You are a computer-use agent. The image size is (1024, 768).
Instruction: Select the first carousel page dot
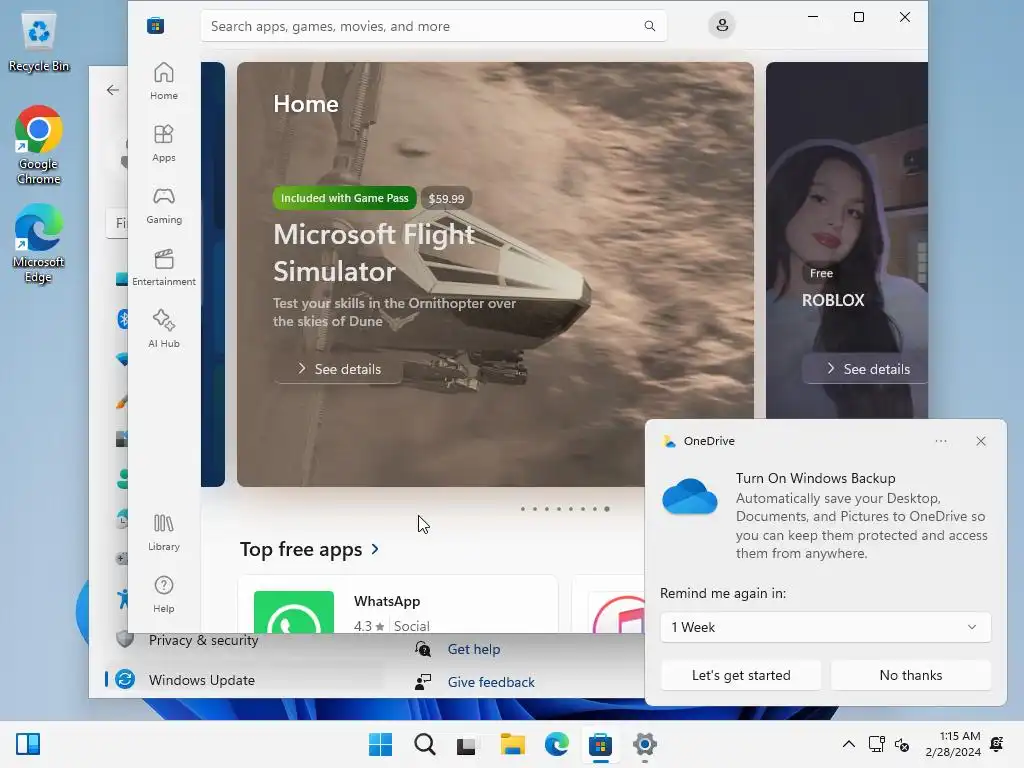pyautogui.click(x=522, y=509)
